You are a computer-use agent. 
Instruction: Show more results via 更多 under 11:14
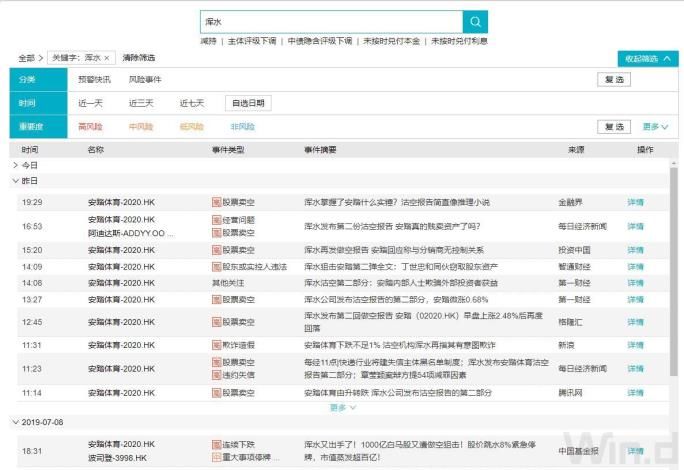point(343,408)
